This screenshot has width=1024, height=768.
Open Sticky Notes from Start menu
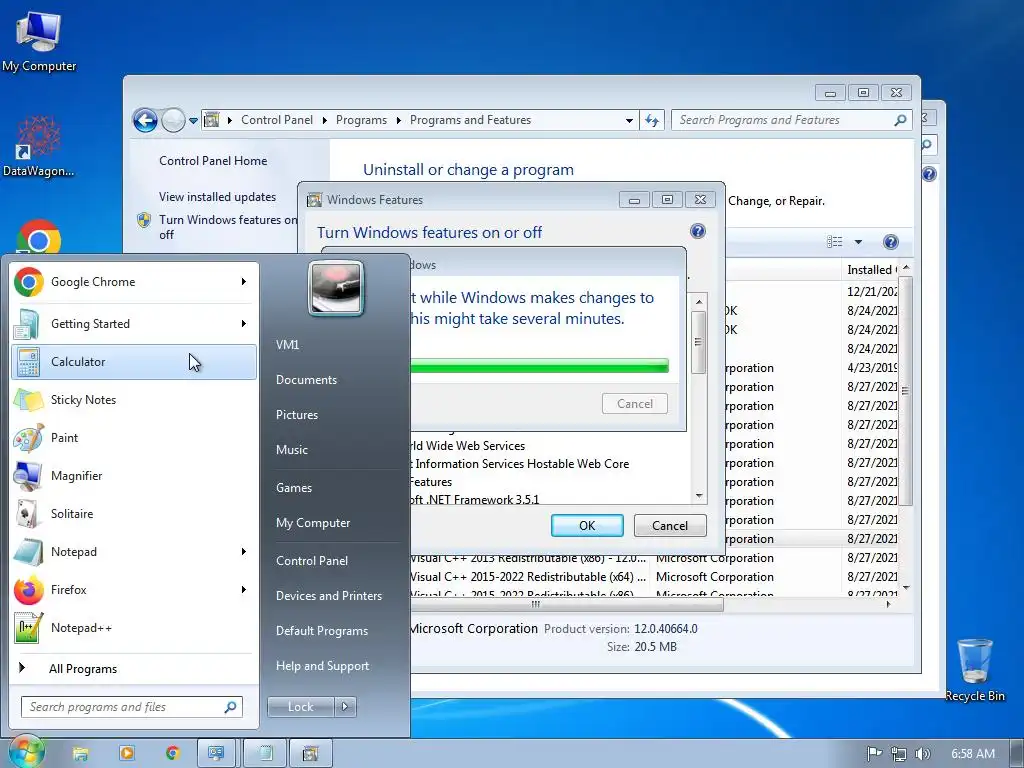coord(134,400)
